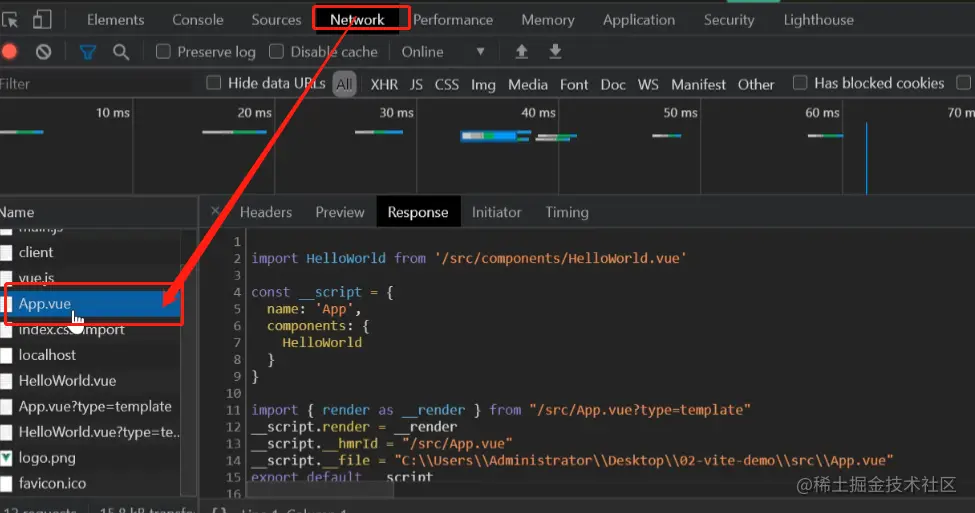Image resolution: width=975 pixels, height=513 pixels.
Task: Open the Online throttling dropdown
Action: pos(443,52)
